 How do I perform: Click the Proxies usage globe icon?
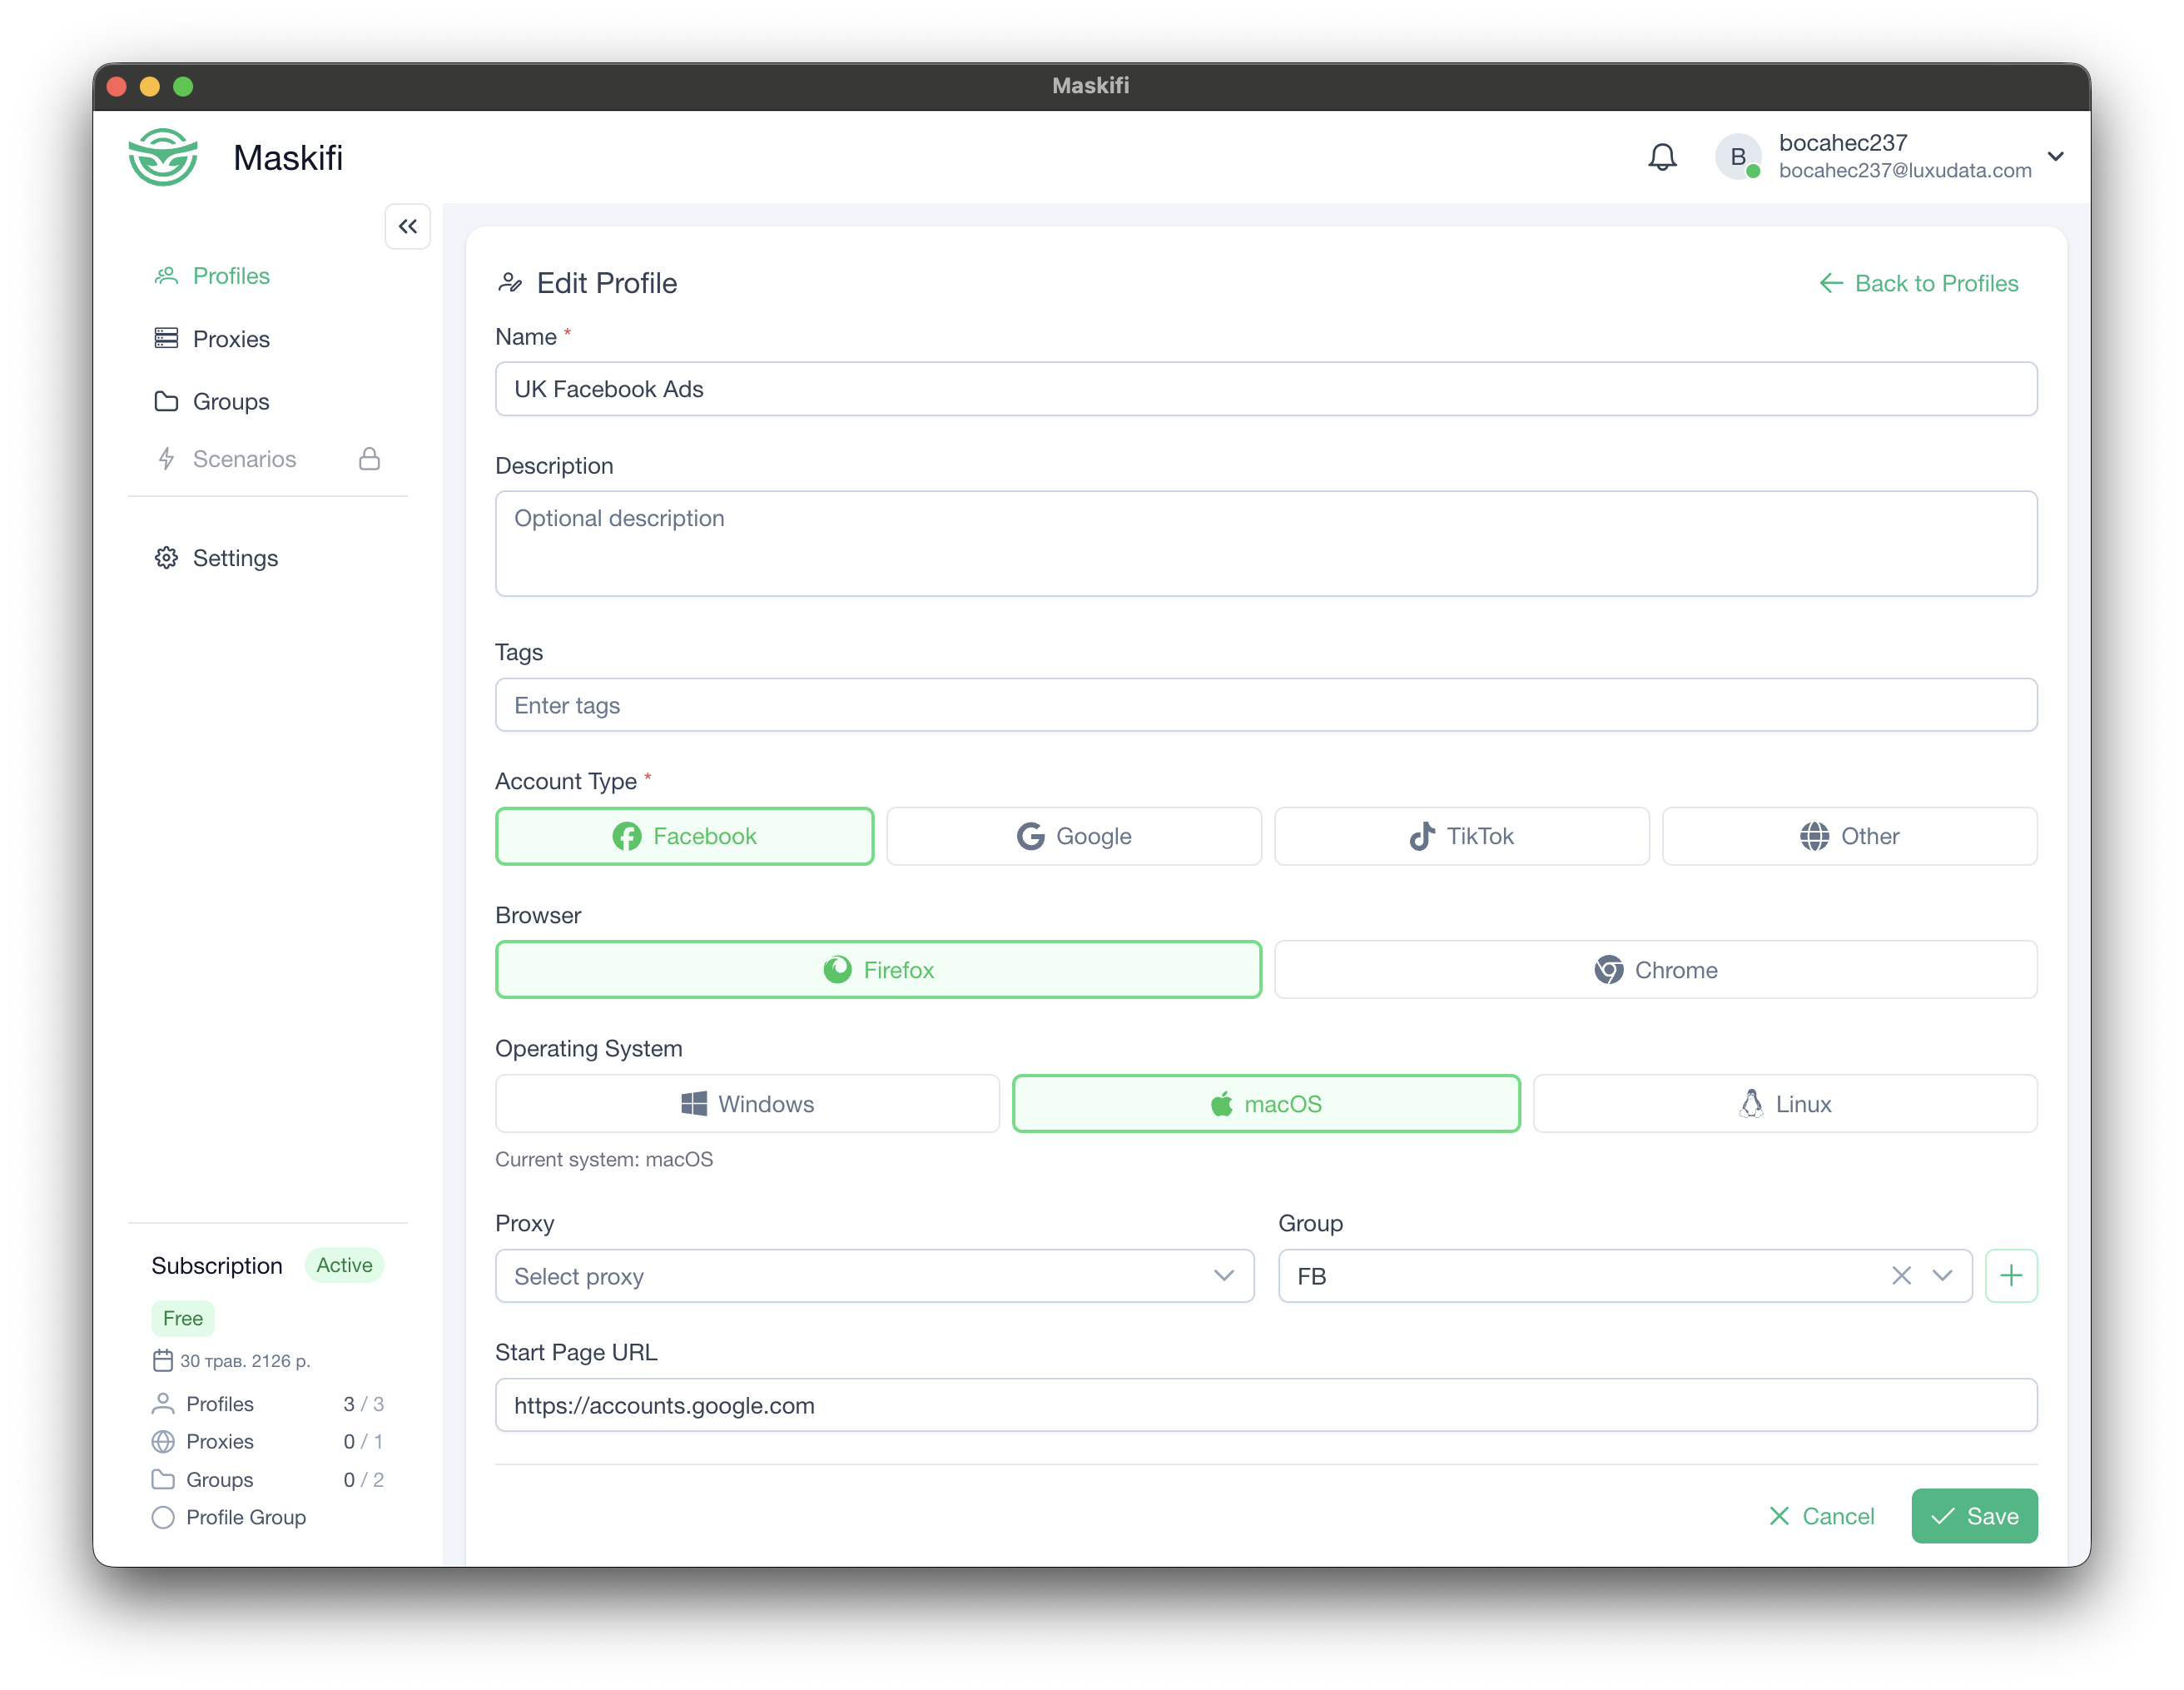coord(163,1443)
